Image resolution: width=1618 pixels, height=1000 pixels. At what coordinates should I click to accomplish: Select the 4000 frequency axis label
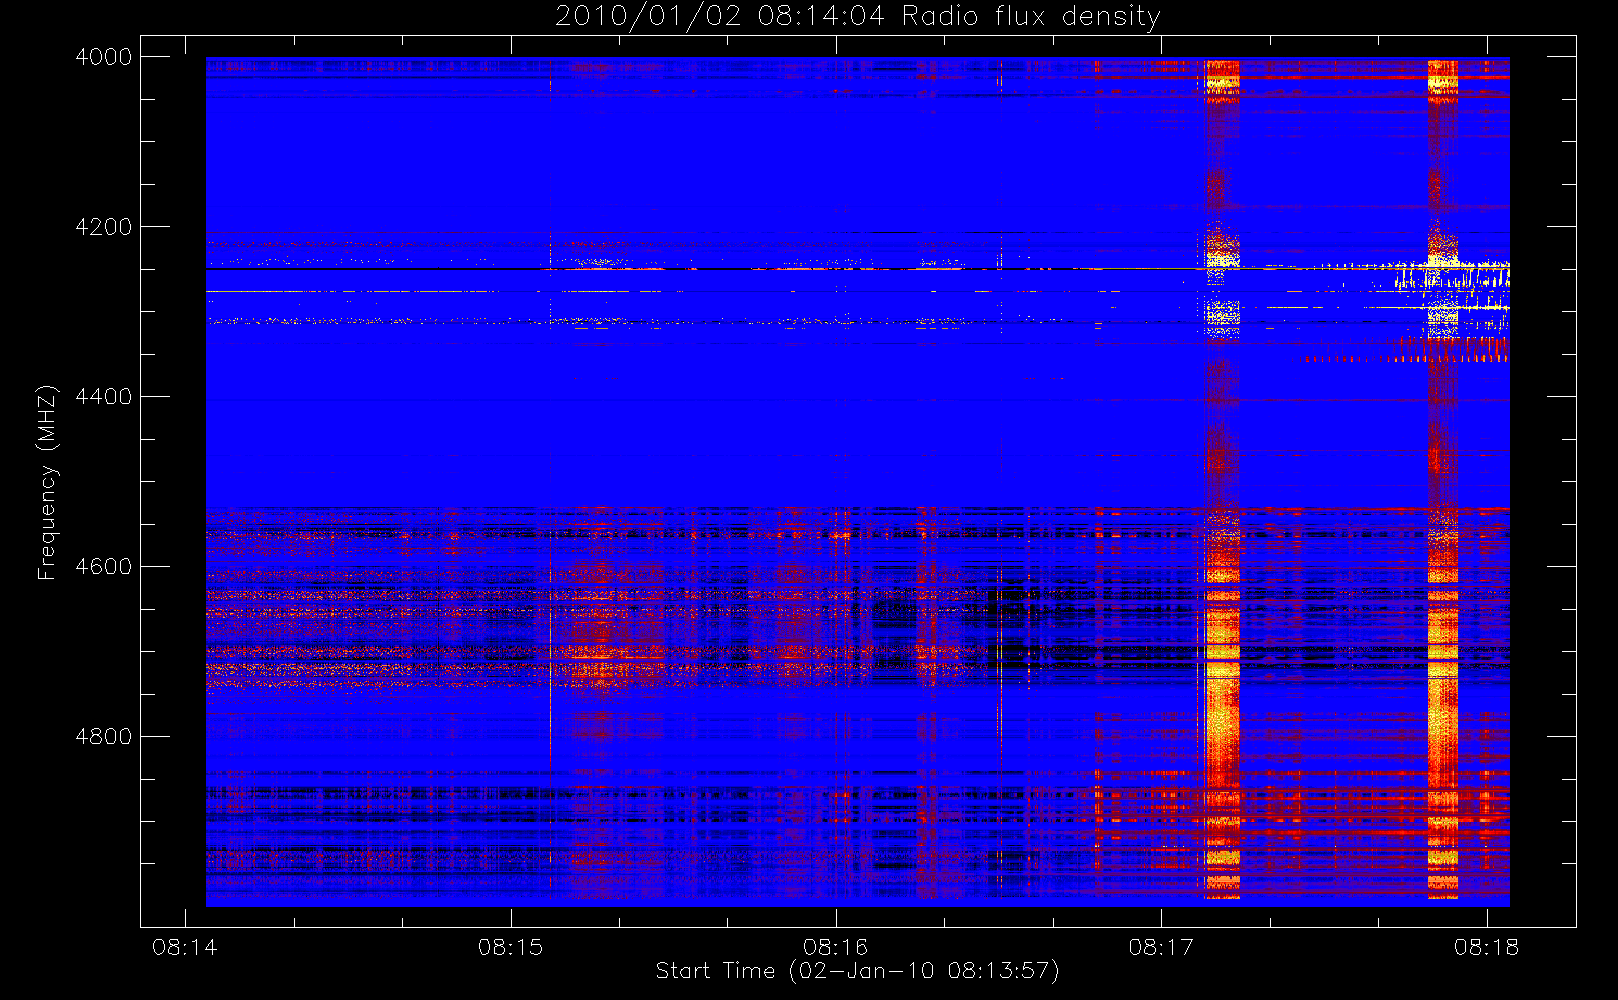(x=104, y=57)
